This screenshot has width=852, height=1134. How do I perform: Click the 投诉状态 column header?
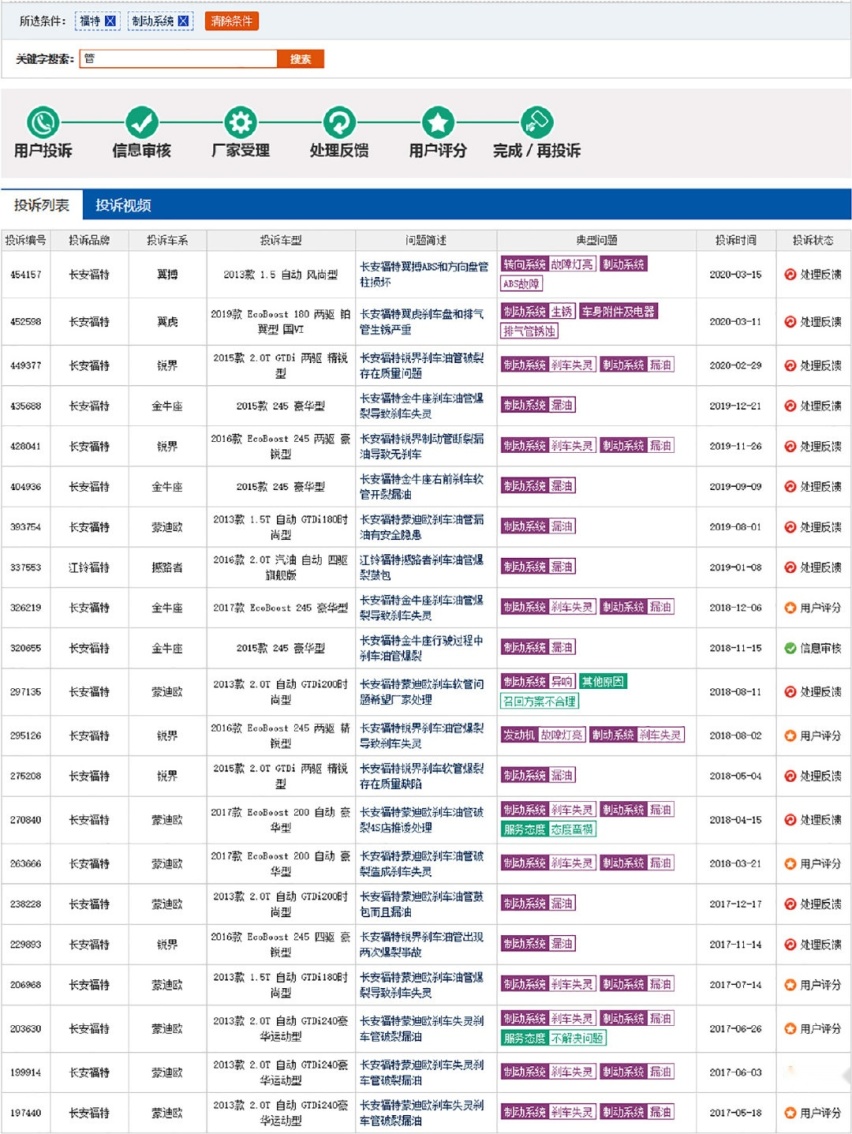pos(812,240)
